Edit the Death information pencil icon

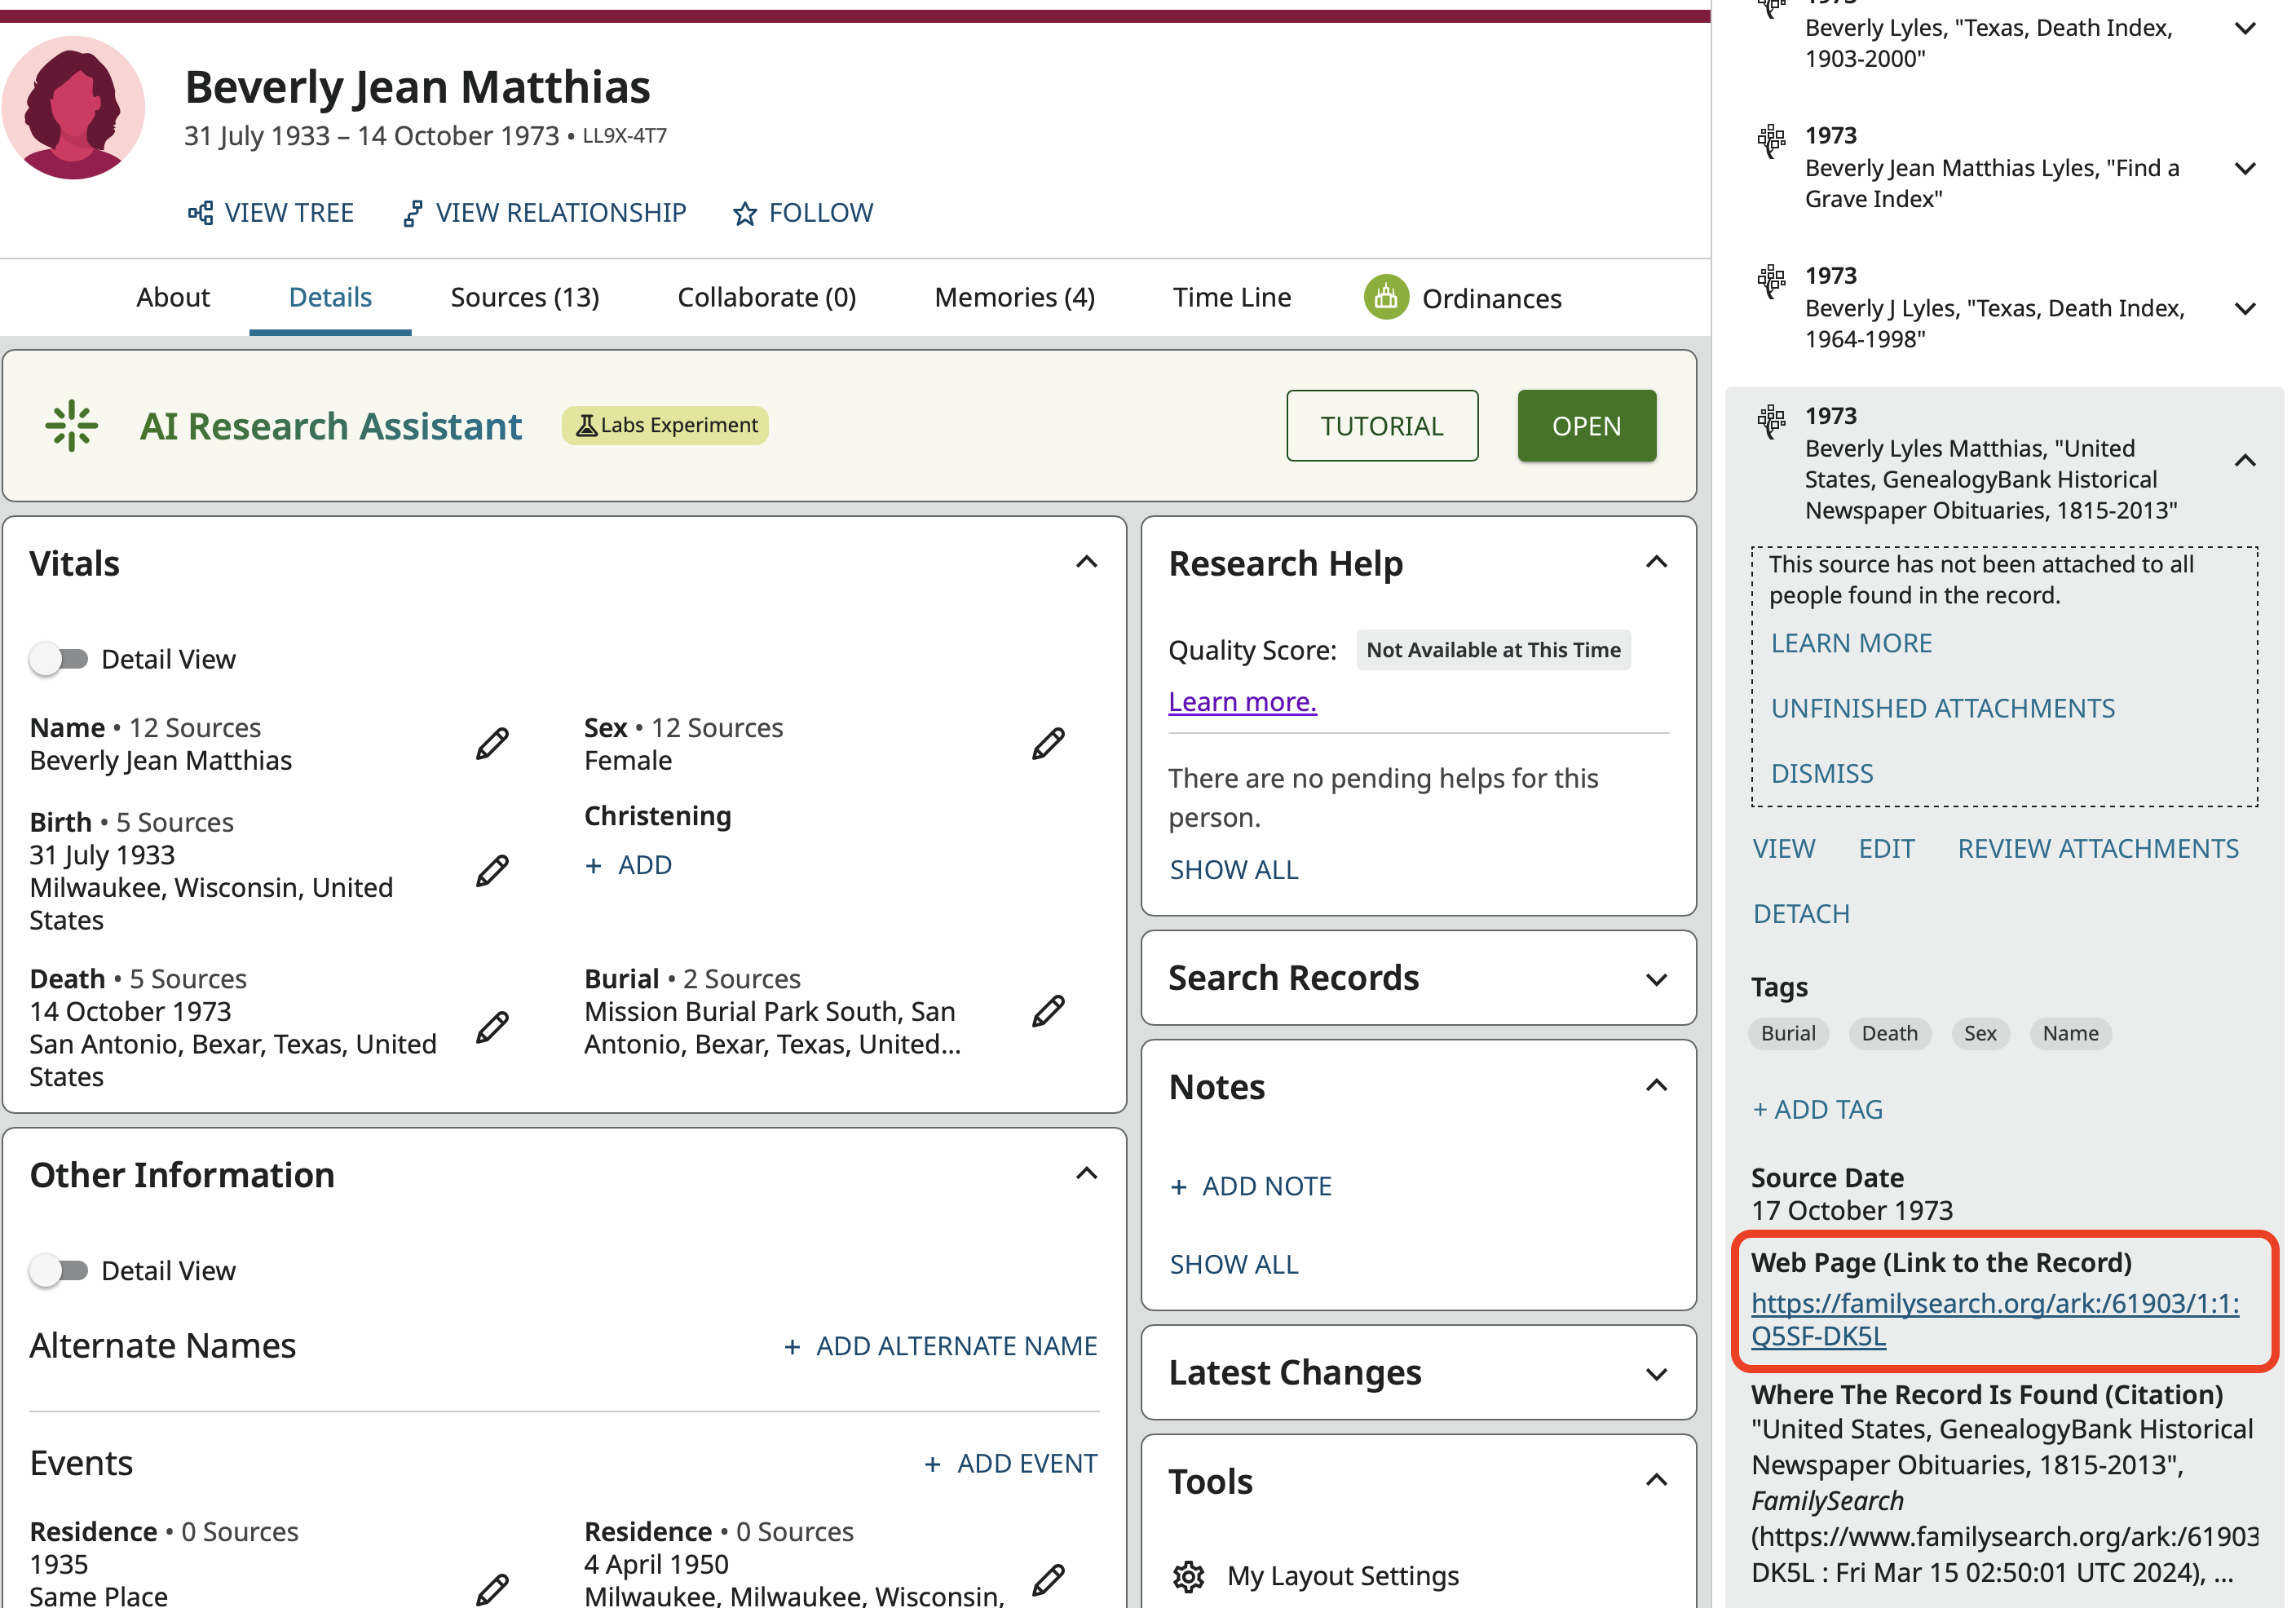pos(492,1027)
